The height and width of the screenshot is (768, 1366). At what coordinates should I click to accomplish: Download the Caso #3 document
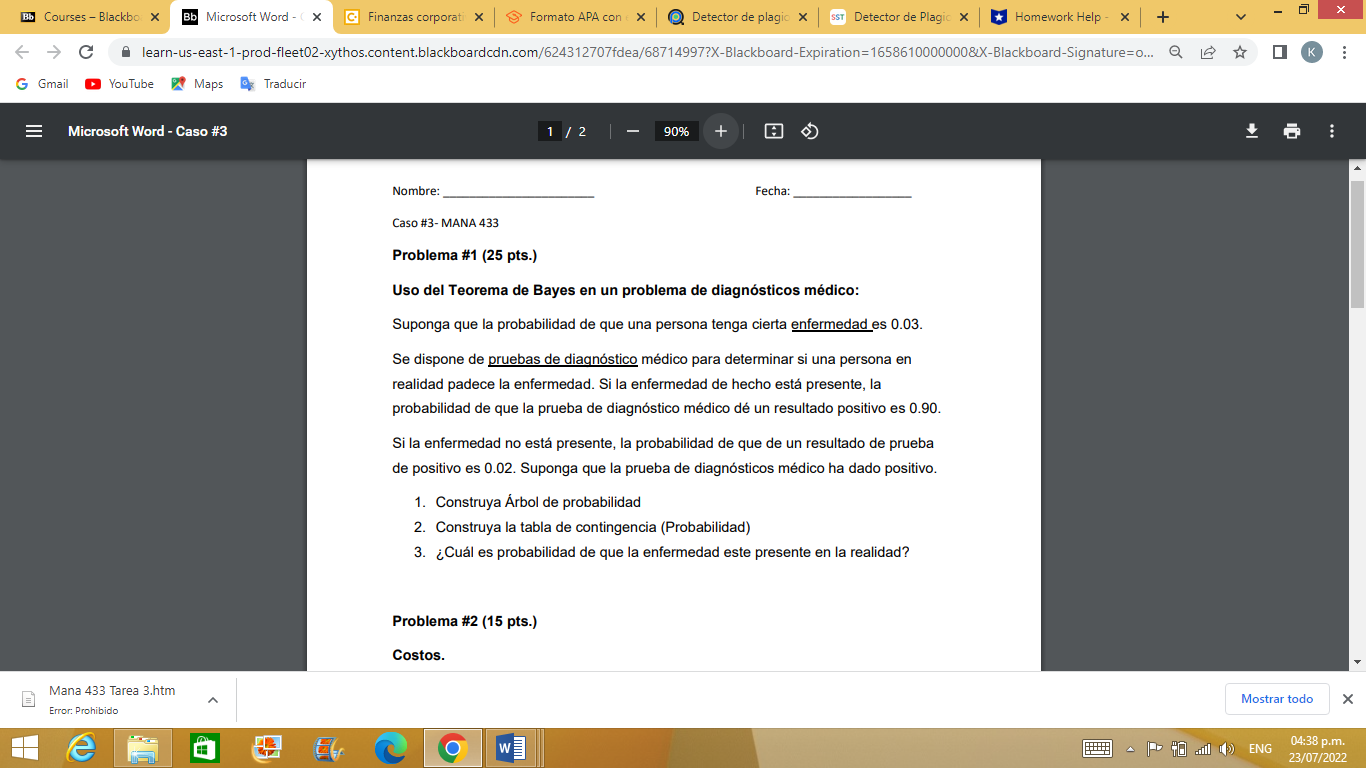tap(1252, 130)
